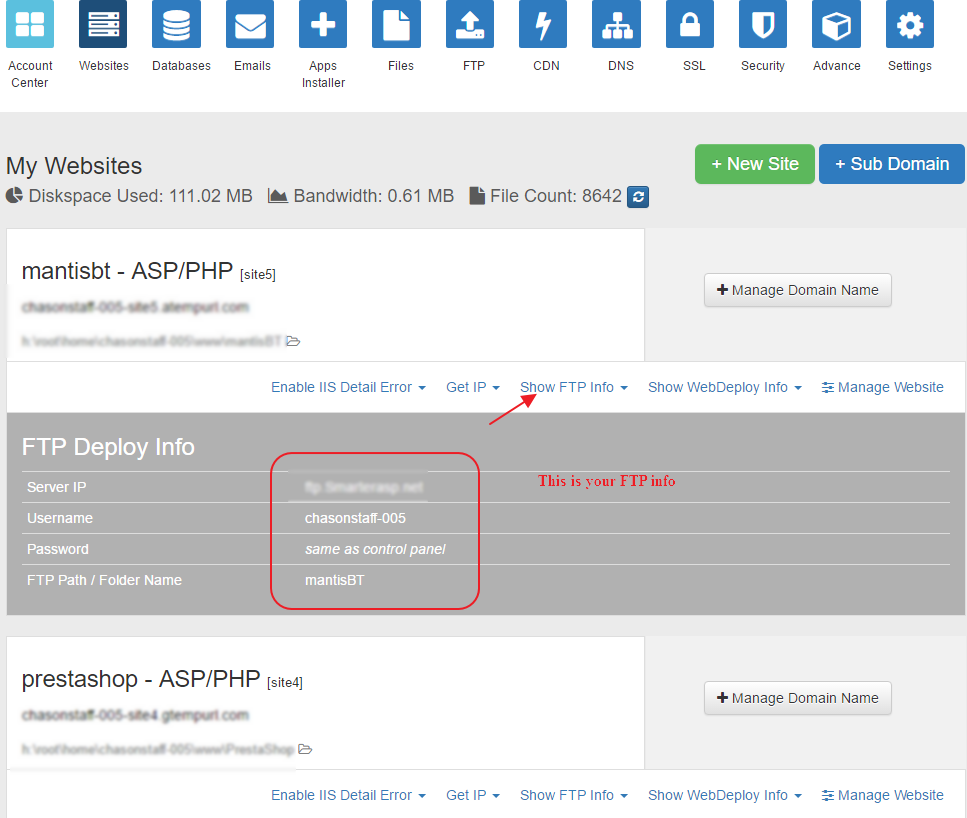Image resolution: width=967 pixels, height=818 pixels.
Task: Go to the Account Center tab
Action: point(29,24)
